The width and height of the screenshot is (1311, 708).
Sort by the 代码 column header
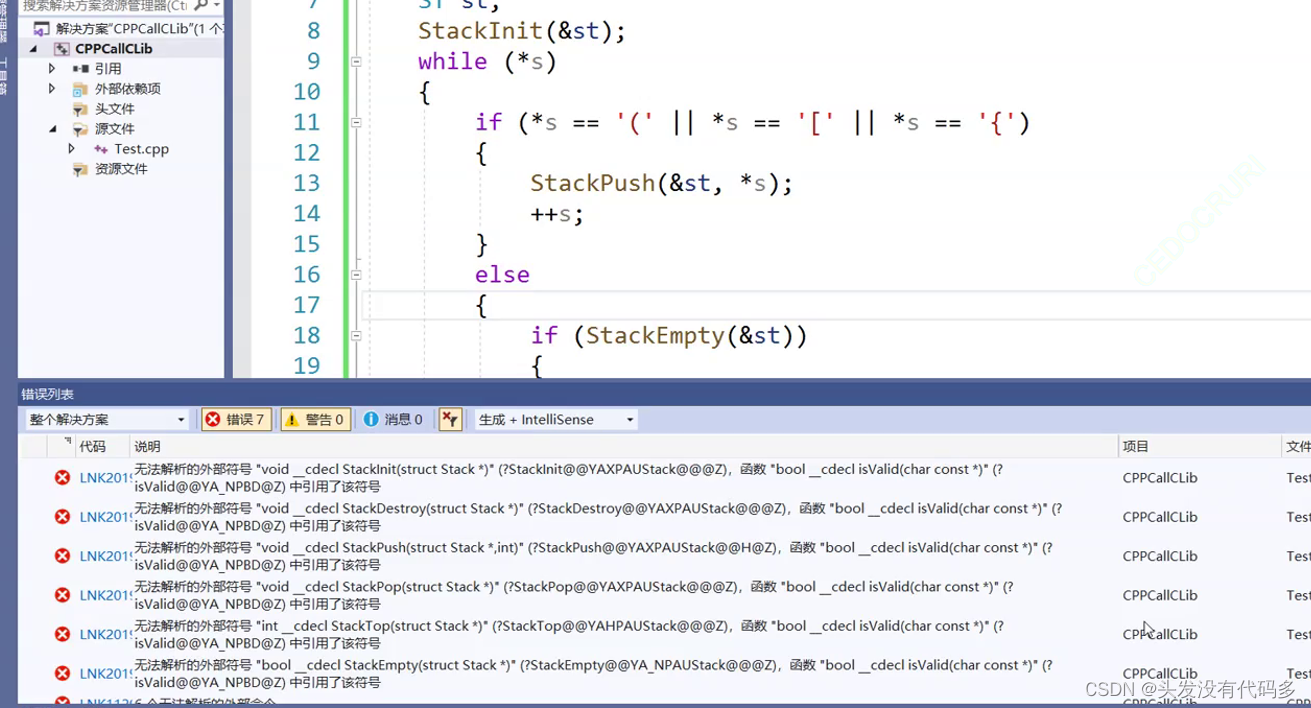click(x=103, y=446)
